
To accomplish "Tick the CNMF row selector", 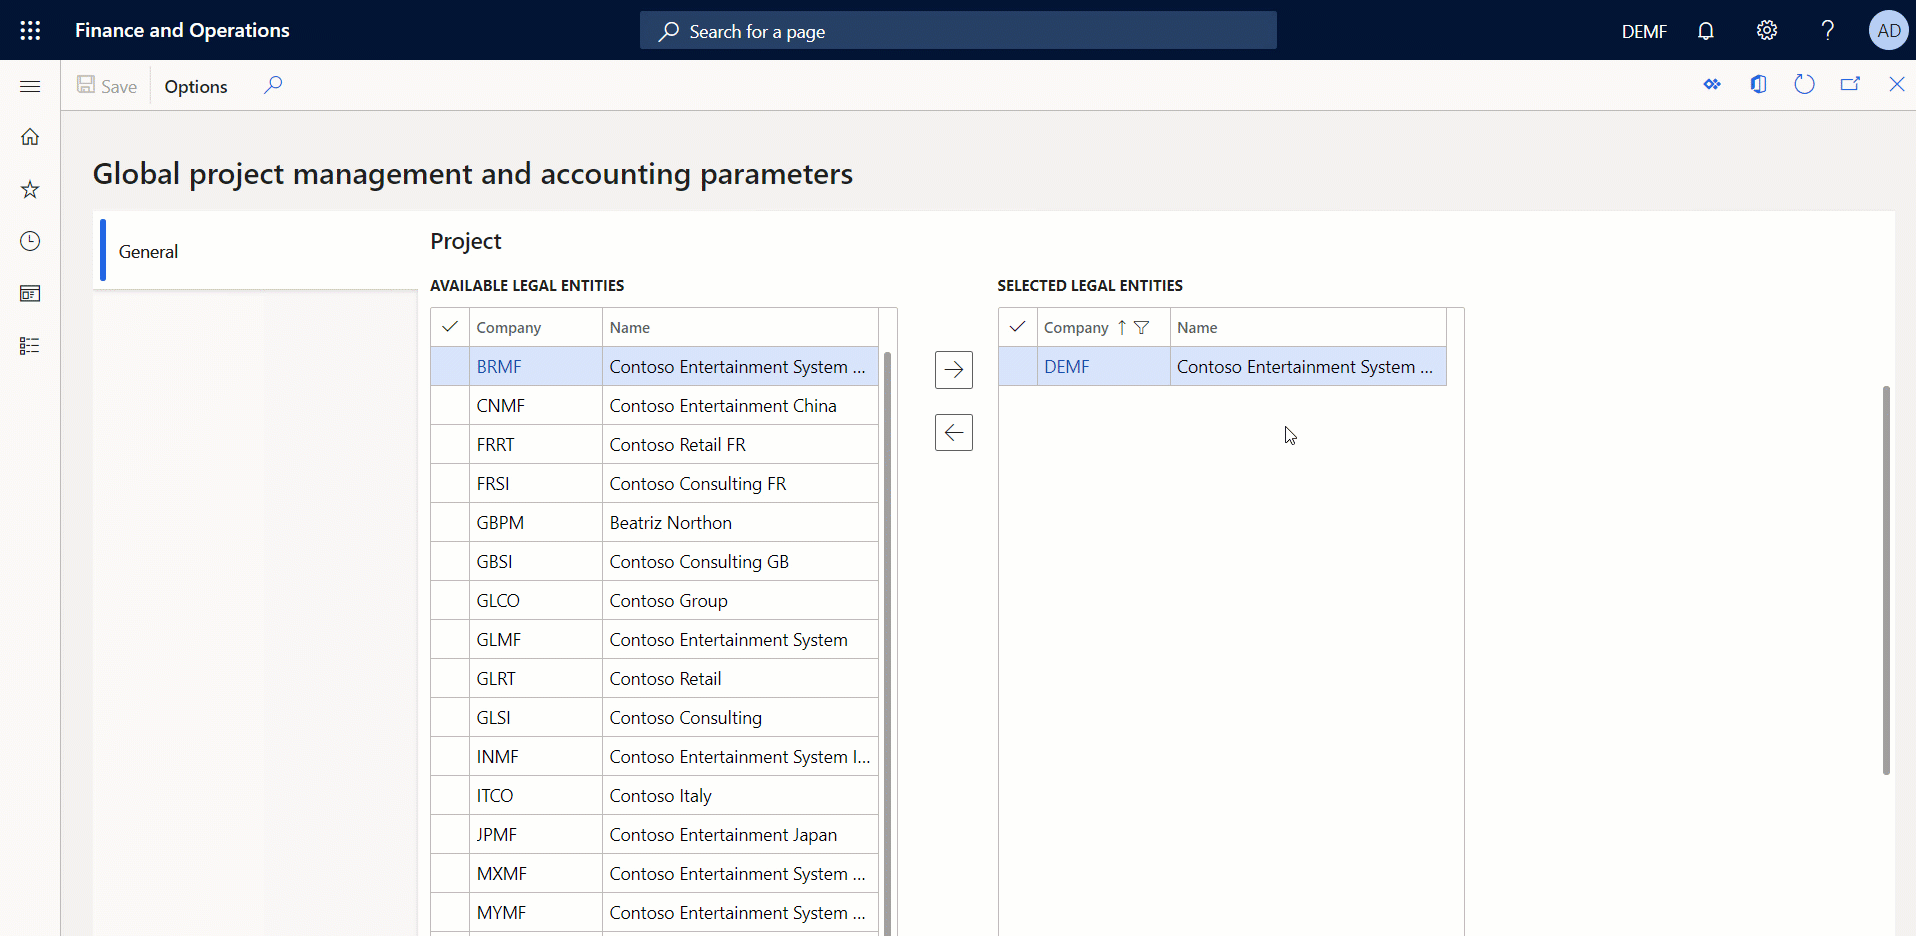I will tap(450, 405).
